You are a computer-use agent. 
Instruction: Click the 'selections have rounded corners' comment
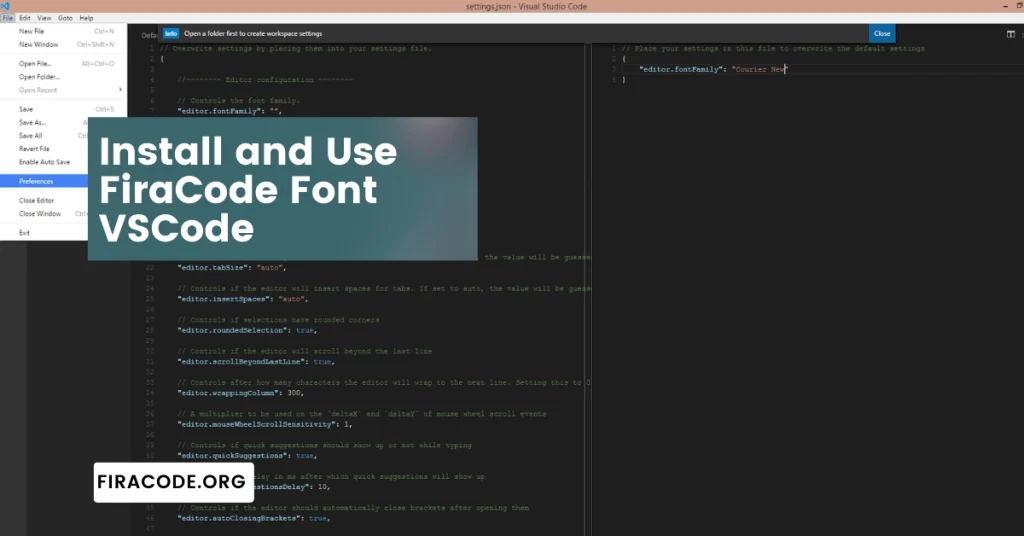point(278,320)
